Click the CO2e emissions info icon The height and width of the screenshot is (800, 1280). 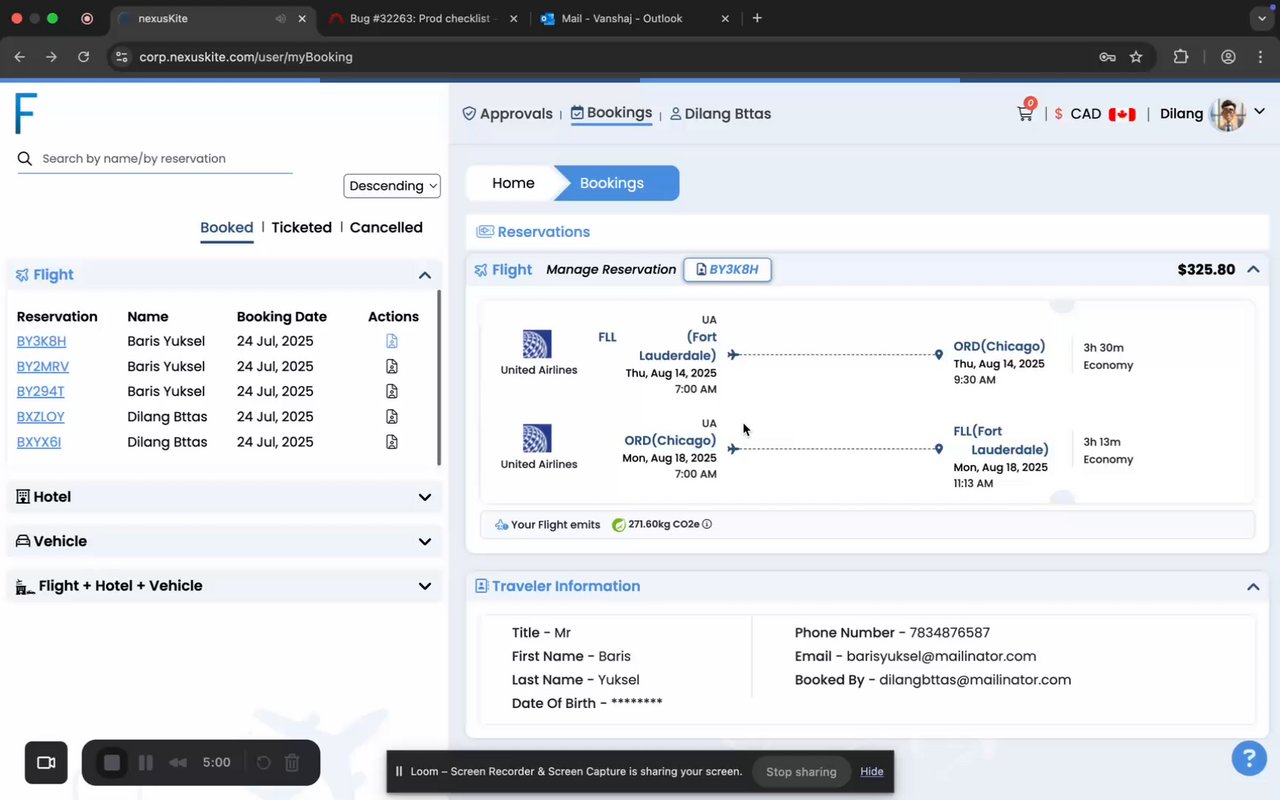click(x=707, y=524)
